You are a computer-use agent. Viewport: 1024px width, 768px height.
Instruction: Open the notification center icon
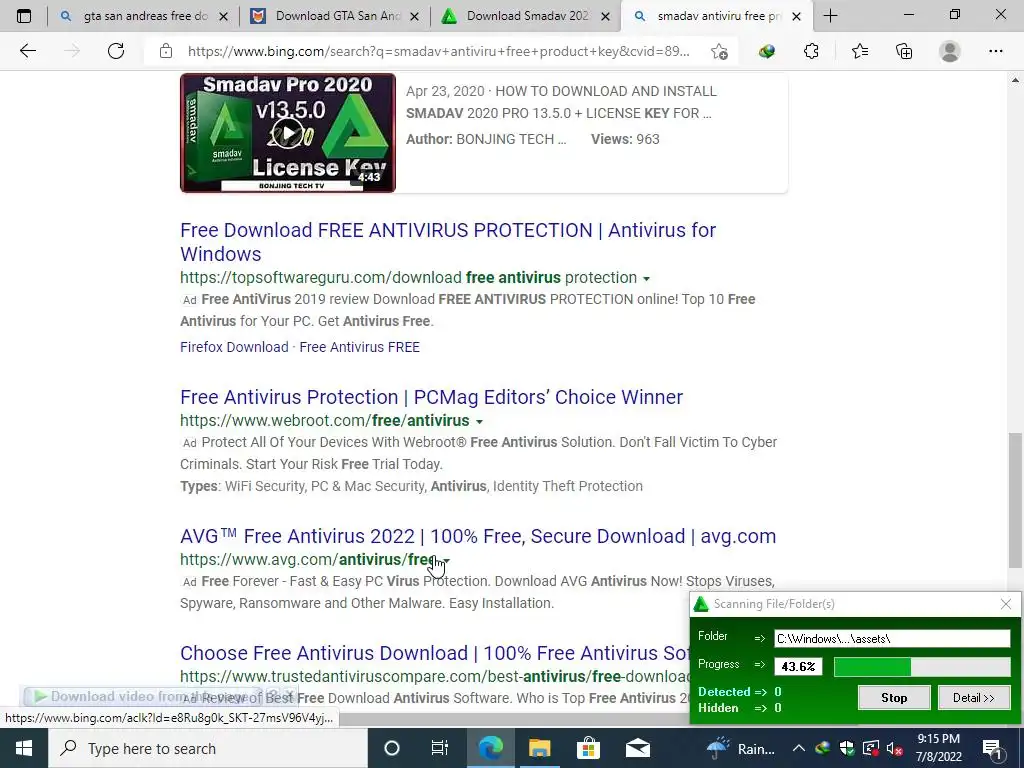(992, 748)
